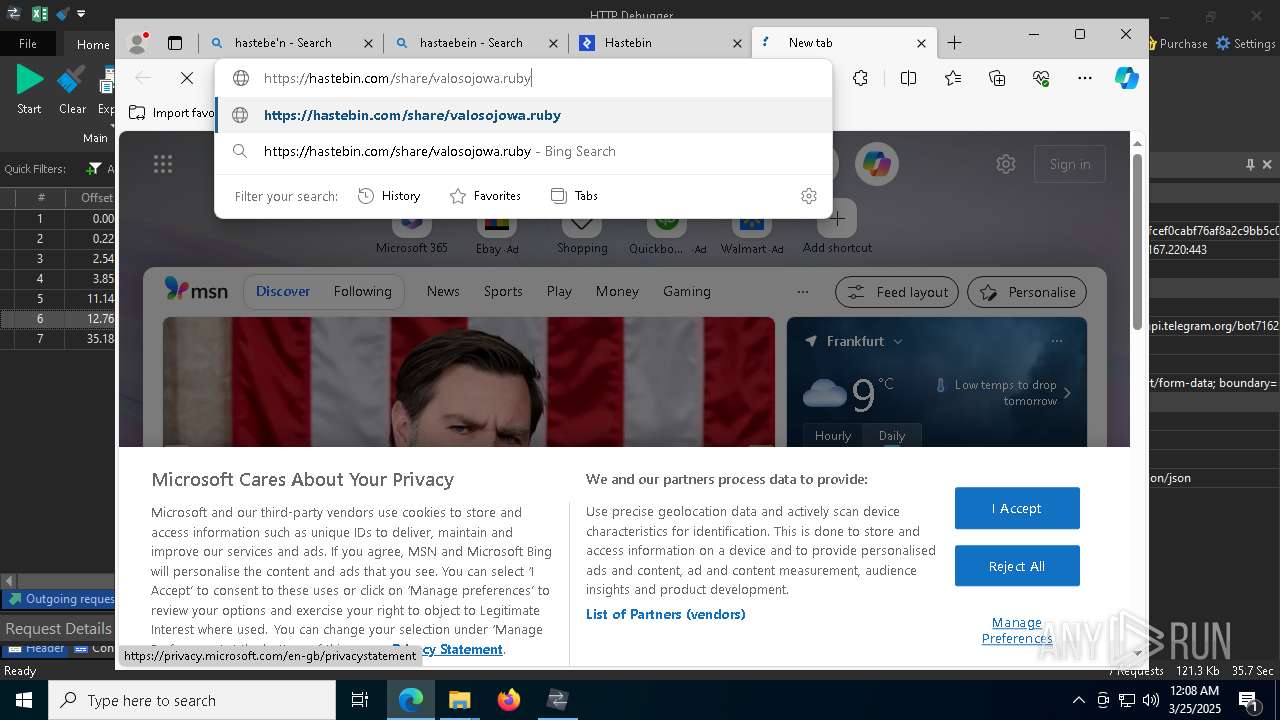Image resolution: width=1280 pixels, height=720 pixels.
Task: Toggle split screen view
Action: click(x=908, y=78)
